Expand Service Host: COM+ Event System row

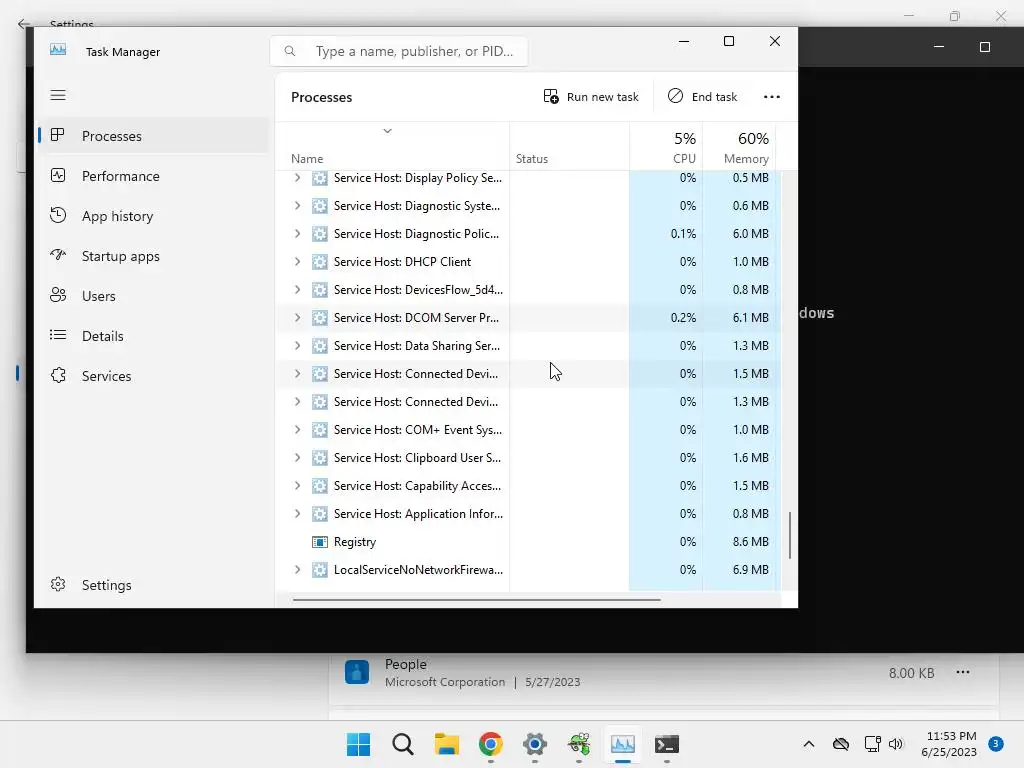click(x=297, y=430)
